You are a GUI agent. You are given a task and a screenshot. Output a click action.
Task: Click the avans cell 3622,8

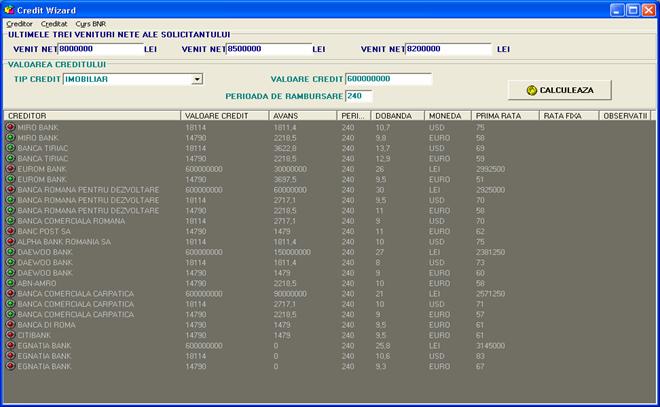tap(285, 148)
